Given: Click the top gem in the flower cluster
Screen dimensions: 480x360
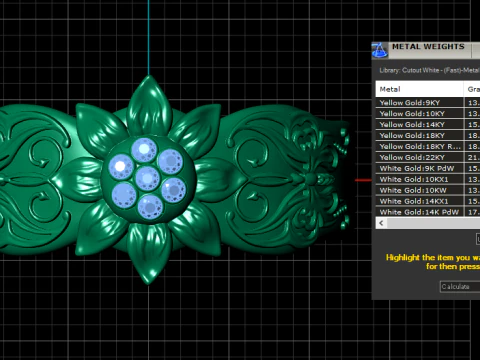Looking at the screenshot, I should 144,150.
